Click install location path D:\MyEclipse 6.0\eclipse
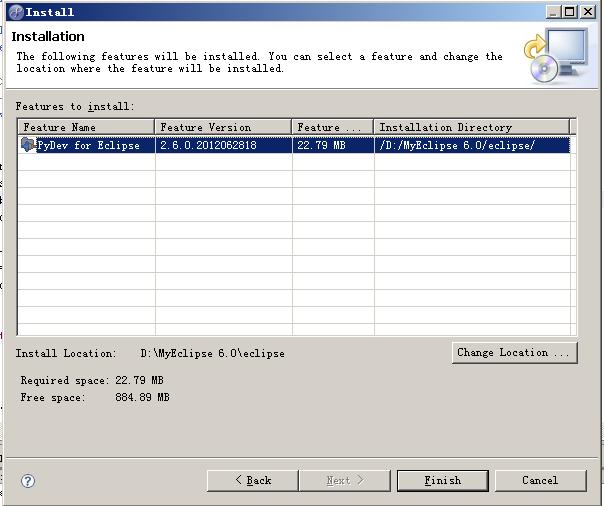 213,354
